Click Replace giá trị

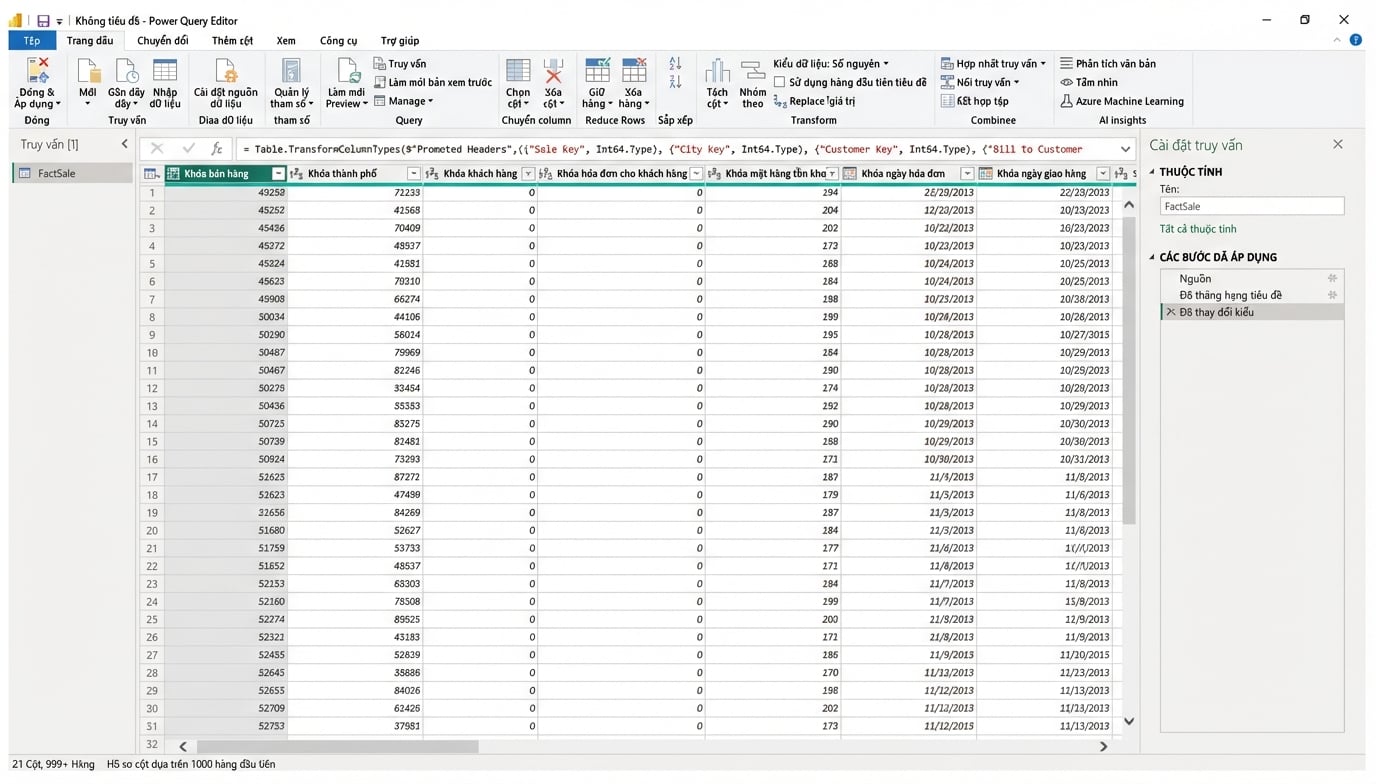[x=815, y=101]
